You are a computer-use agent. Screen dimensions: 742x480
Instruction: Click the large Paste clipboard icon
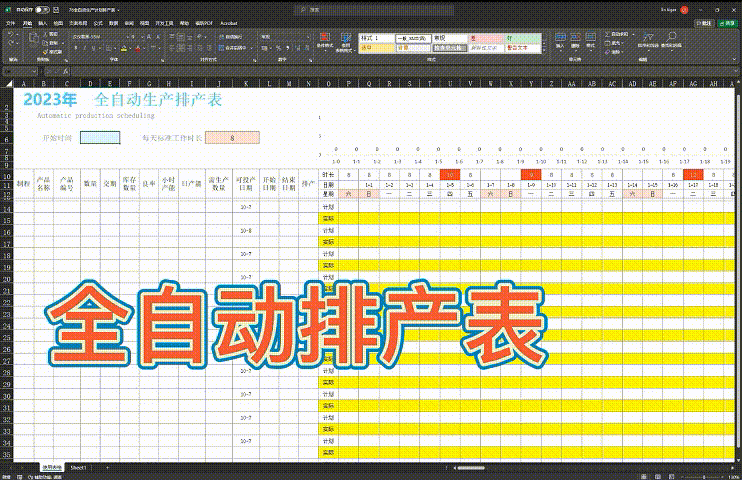(33, 38)
